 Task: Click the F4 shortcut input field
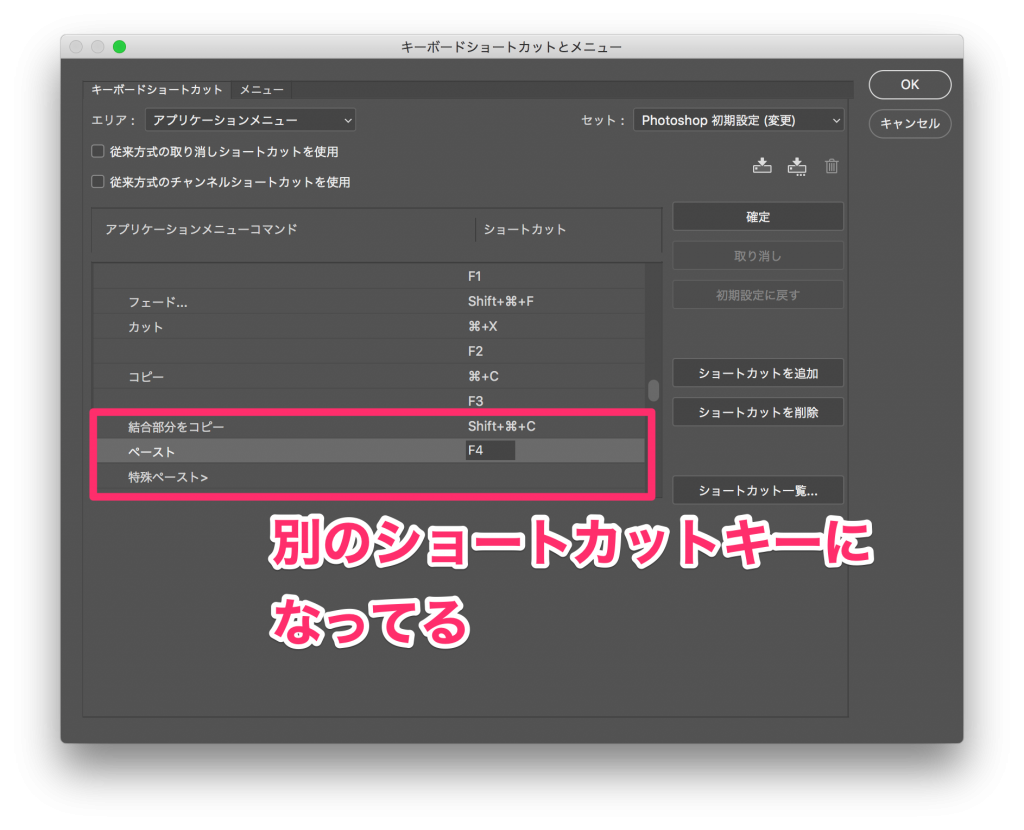coord(490,451)
